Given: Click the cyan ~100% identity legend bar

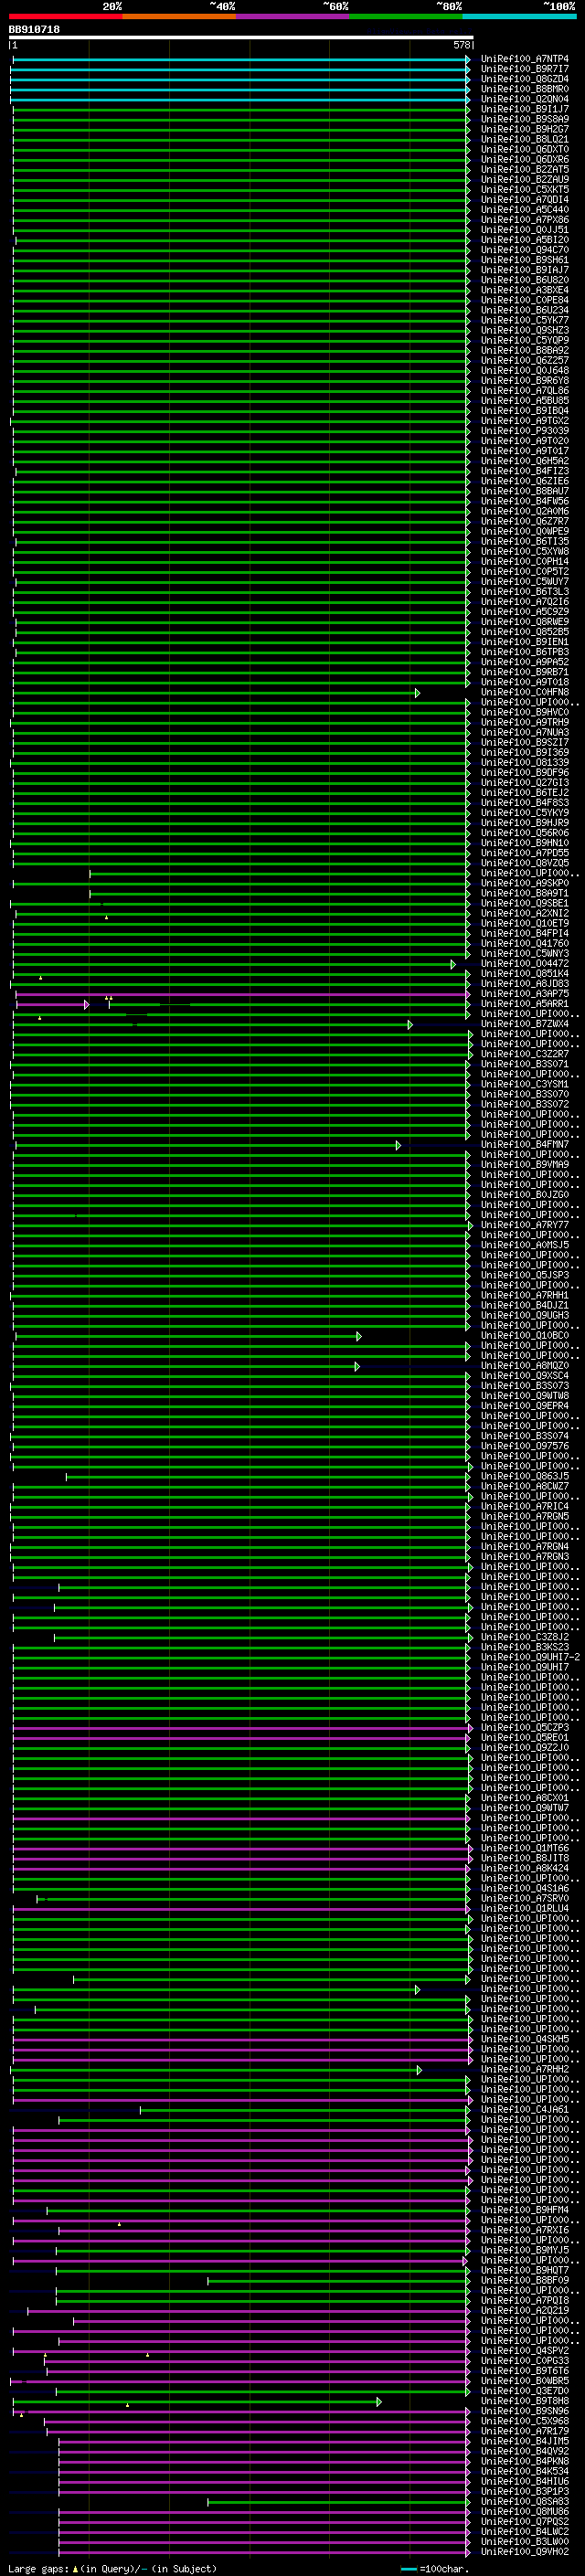Looking at the screenshot, I should (x=519, y=16).
